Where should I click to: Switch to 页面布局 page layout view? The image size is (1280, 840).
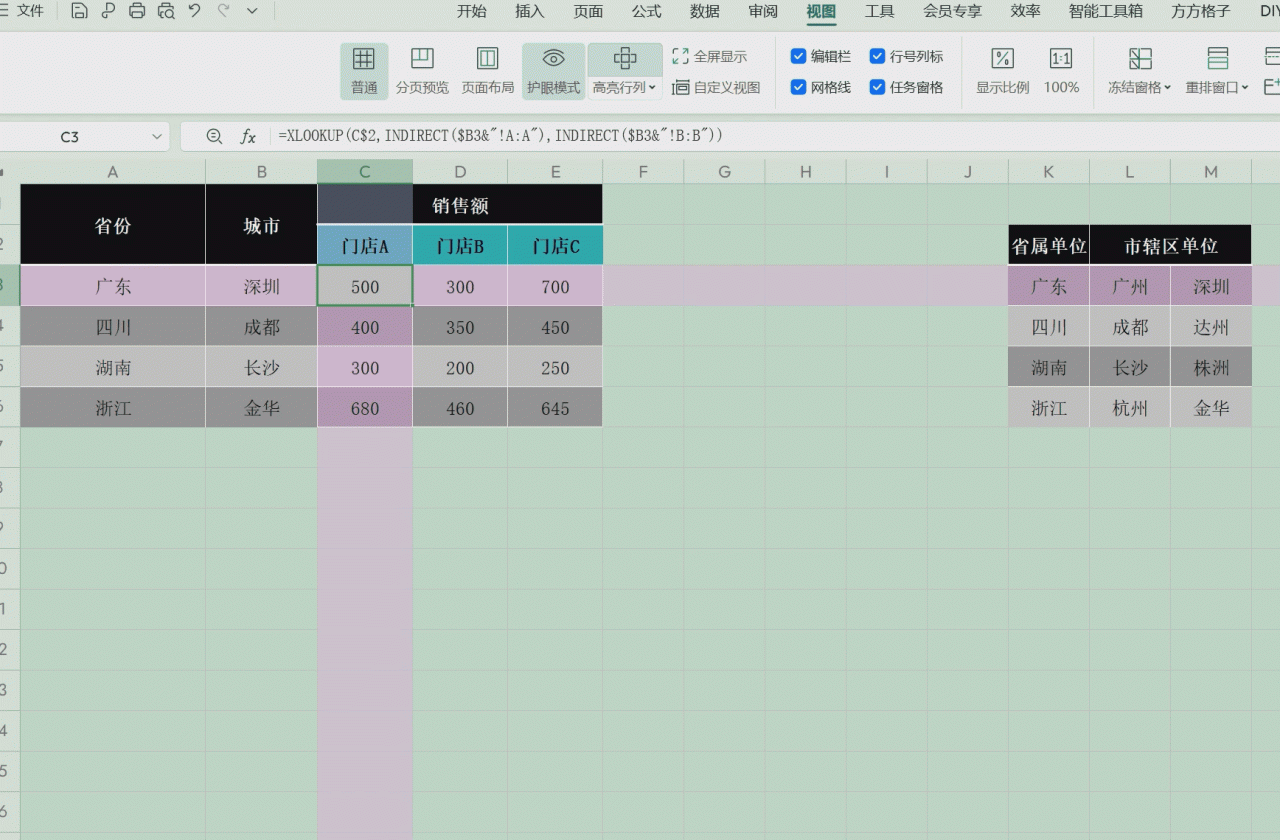click(x=488, y=70)
